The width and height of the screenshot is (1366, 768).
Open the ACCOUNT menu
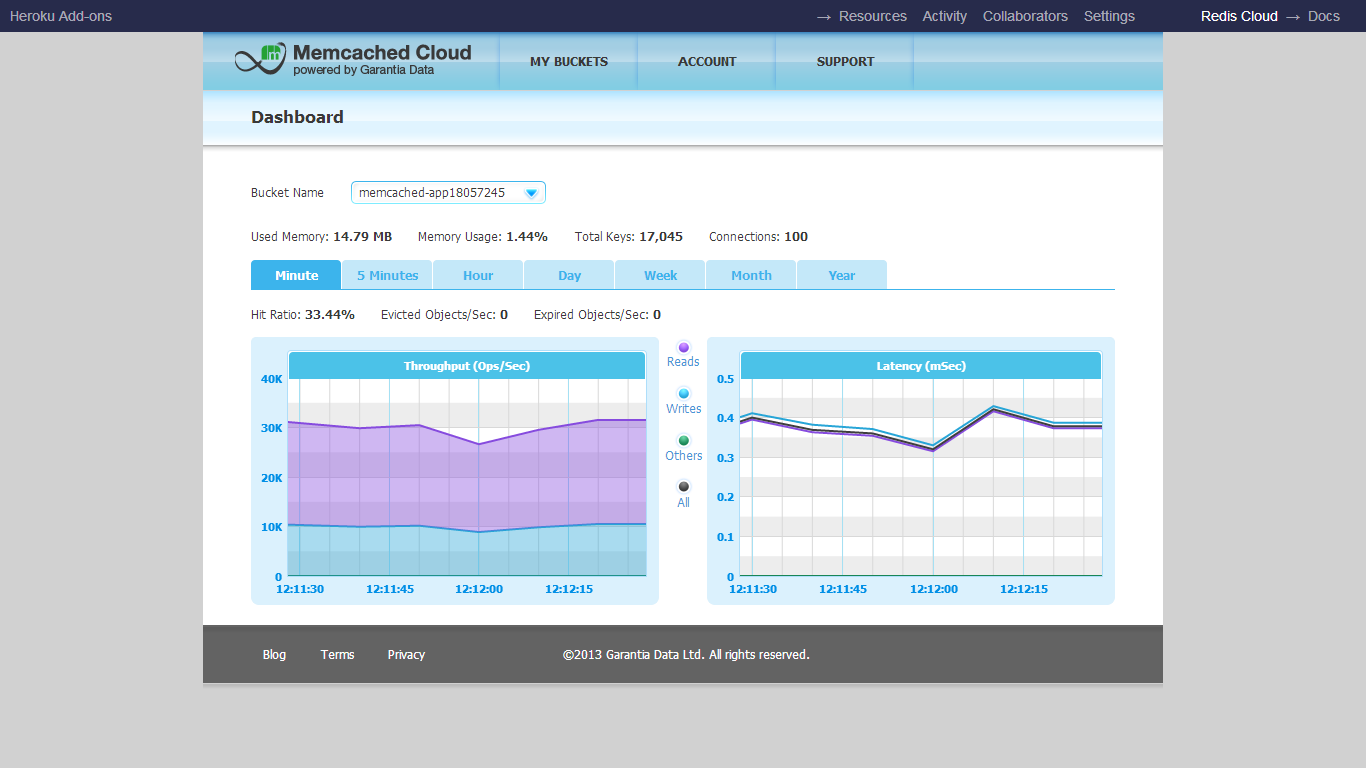point(707,62)
